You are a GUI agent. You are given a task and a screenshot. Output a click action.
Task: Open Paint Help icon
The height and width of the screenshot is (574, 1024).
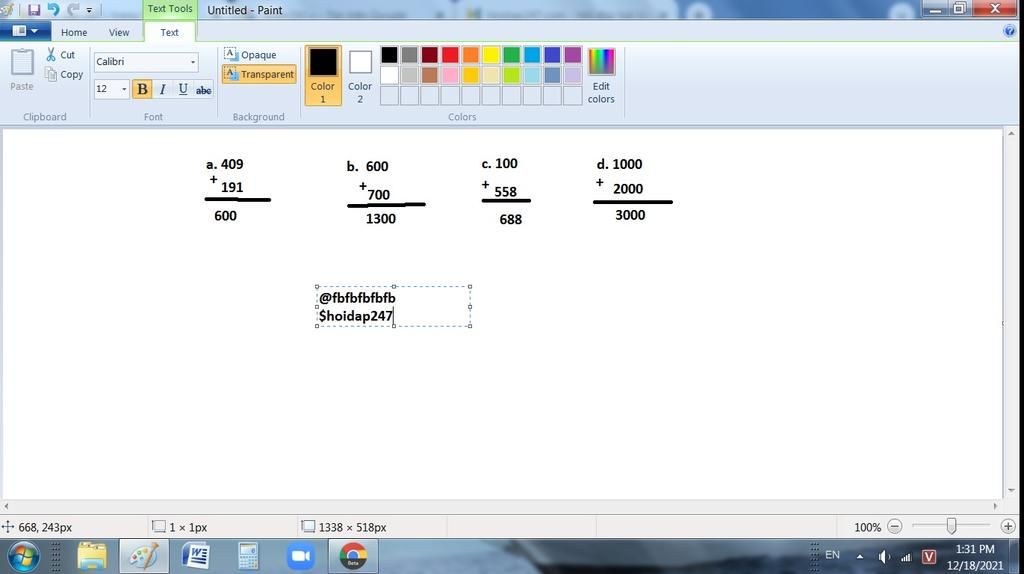(x=1009, y=31)
